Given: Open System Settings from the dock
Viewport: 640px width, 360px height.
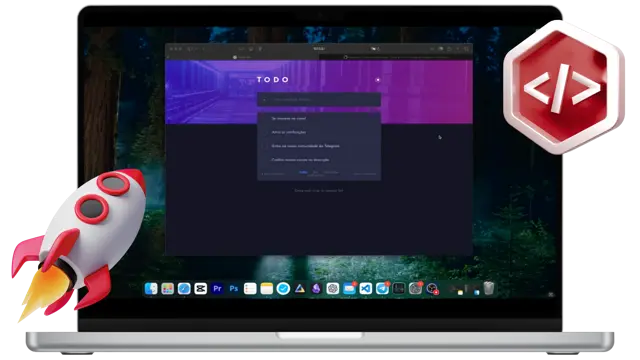Looking at the screenshot, I should (415, 289).
